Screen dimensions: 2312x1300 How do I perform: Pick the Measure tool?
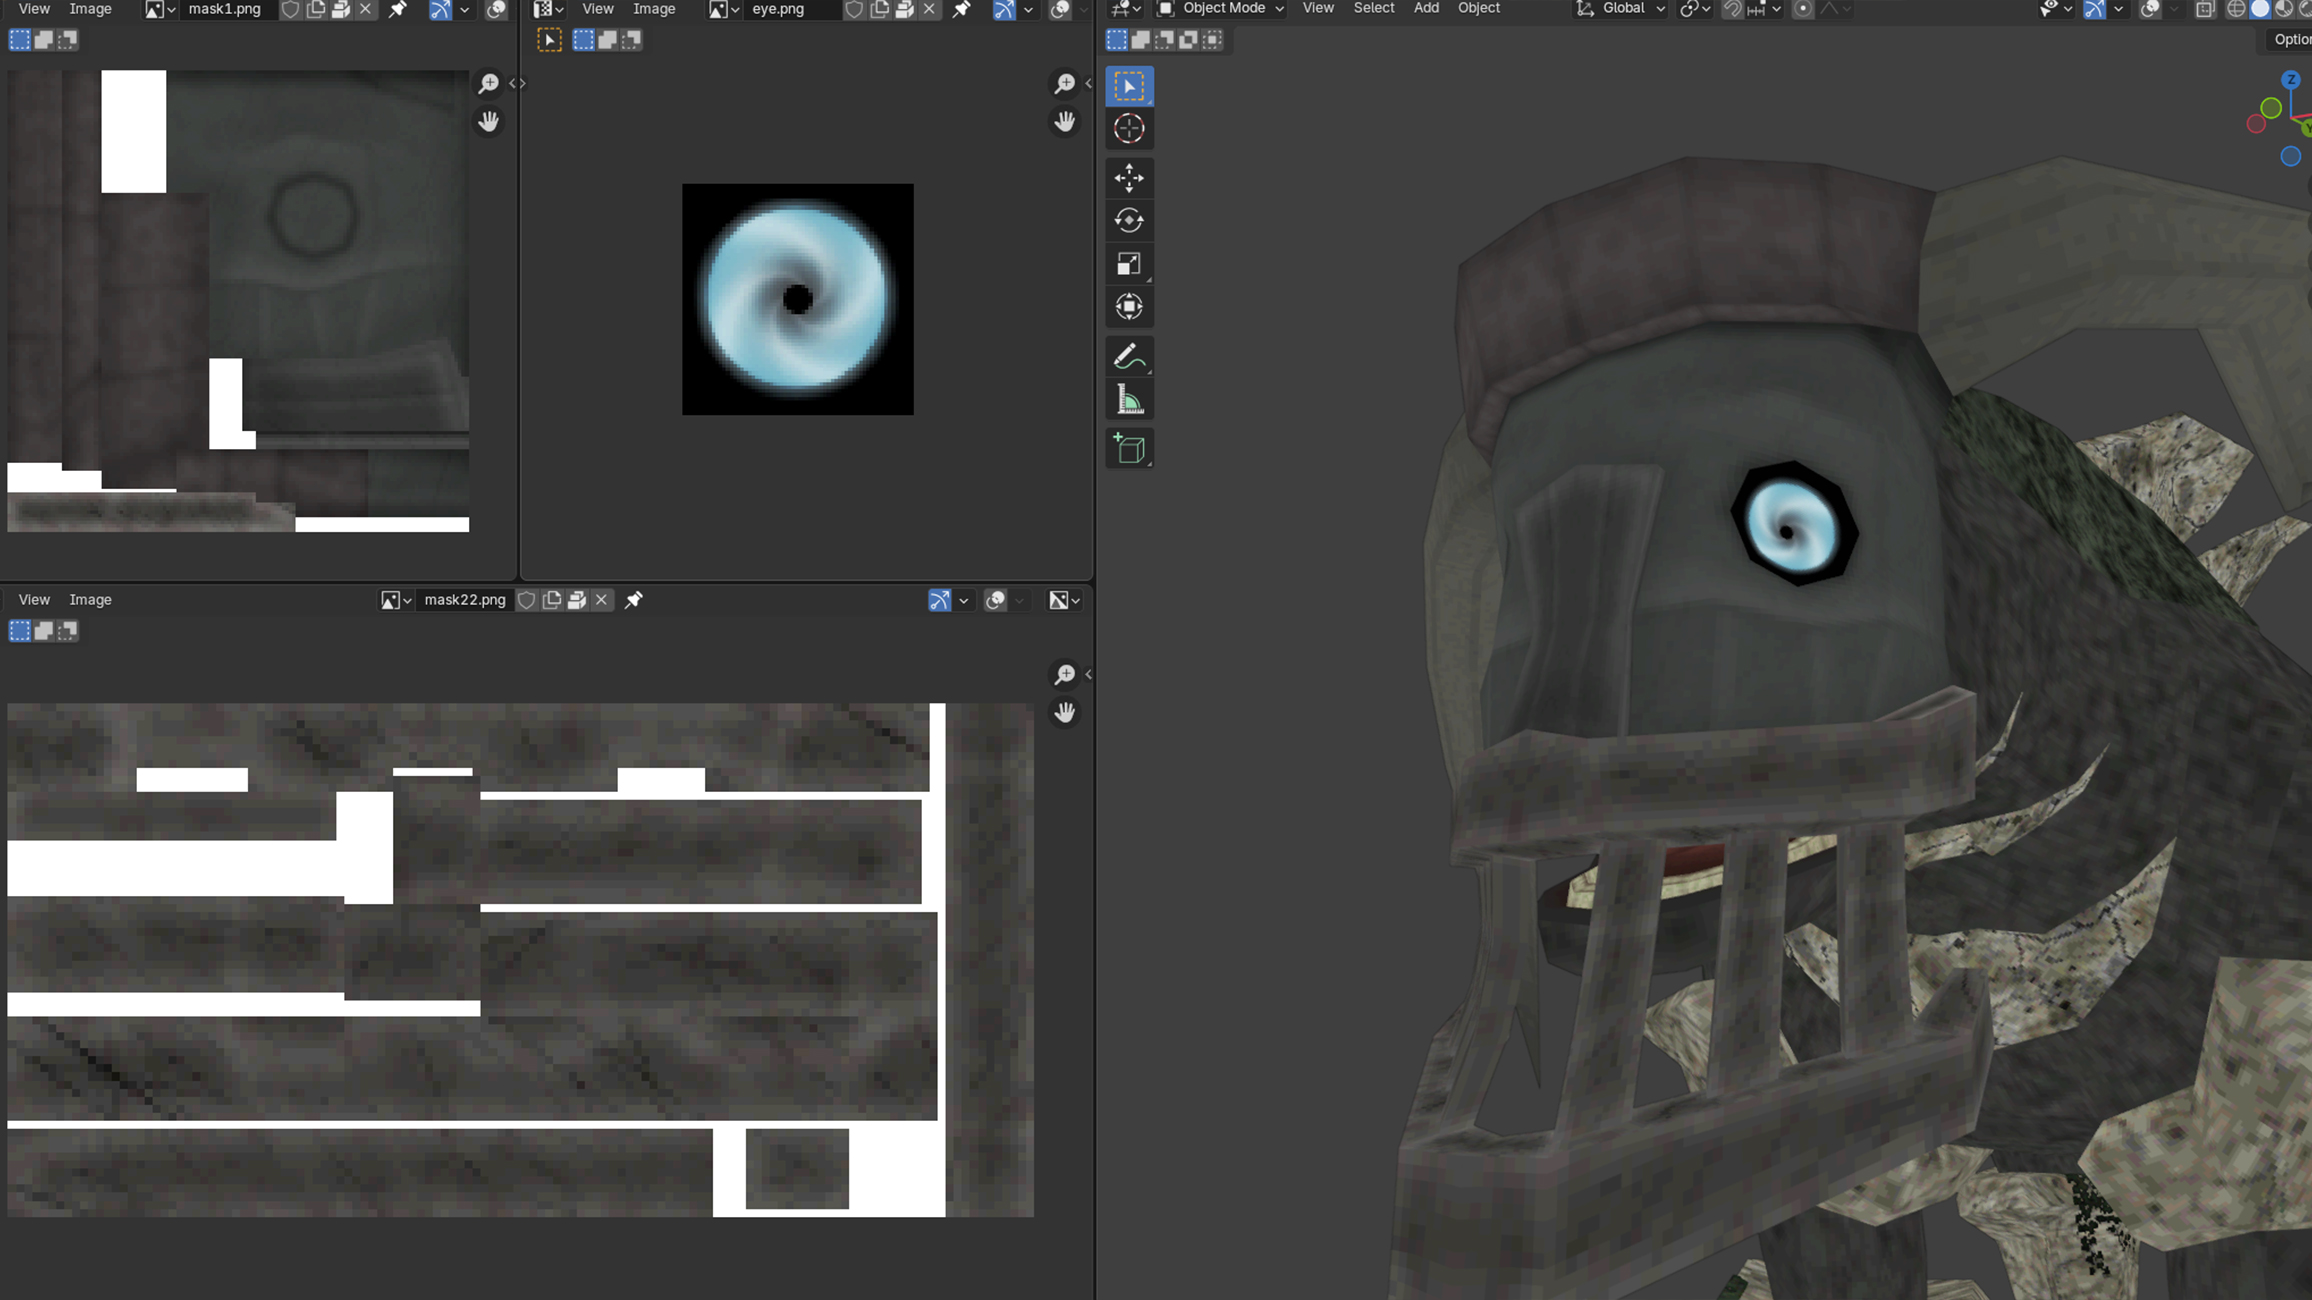(1129, 401)
